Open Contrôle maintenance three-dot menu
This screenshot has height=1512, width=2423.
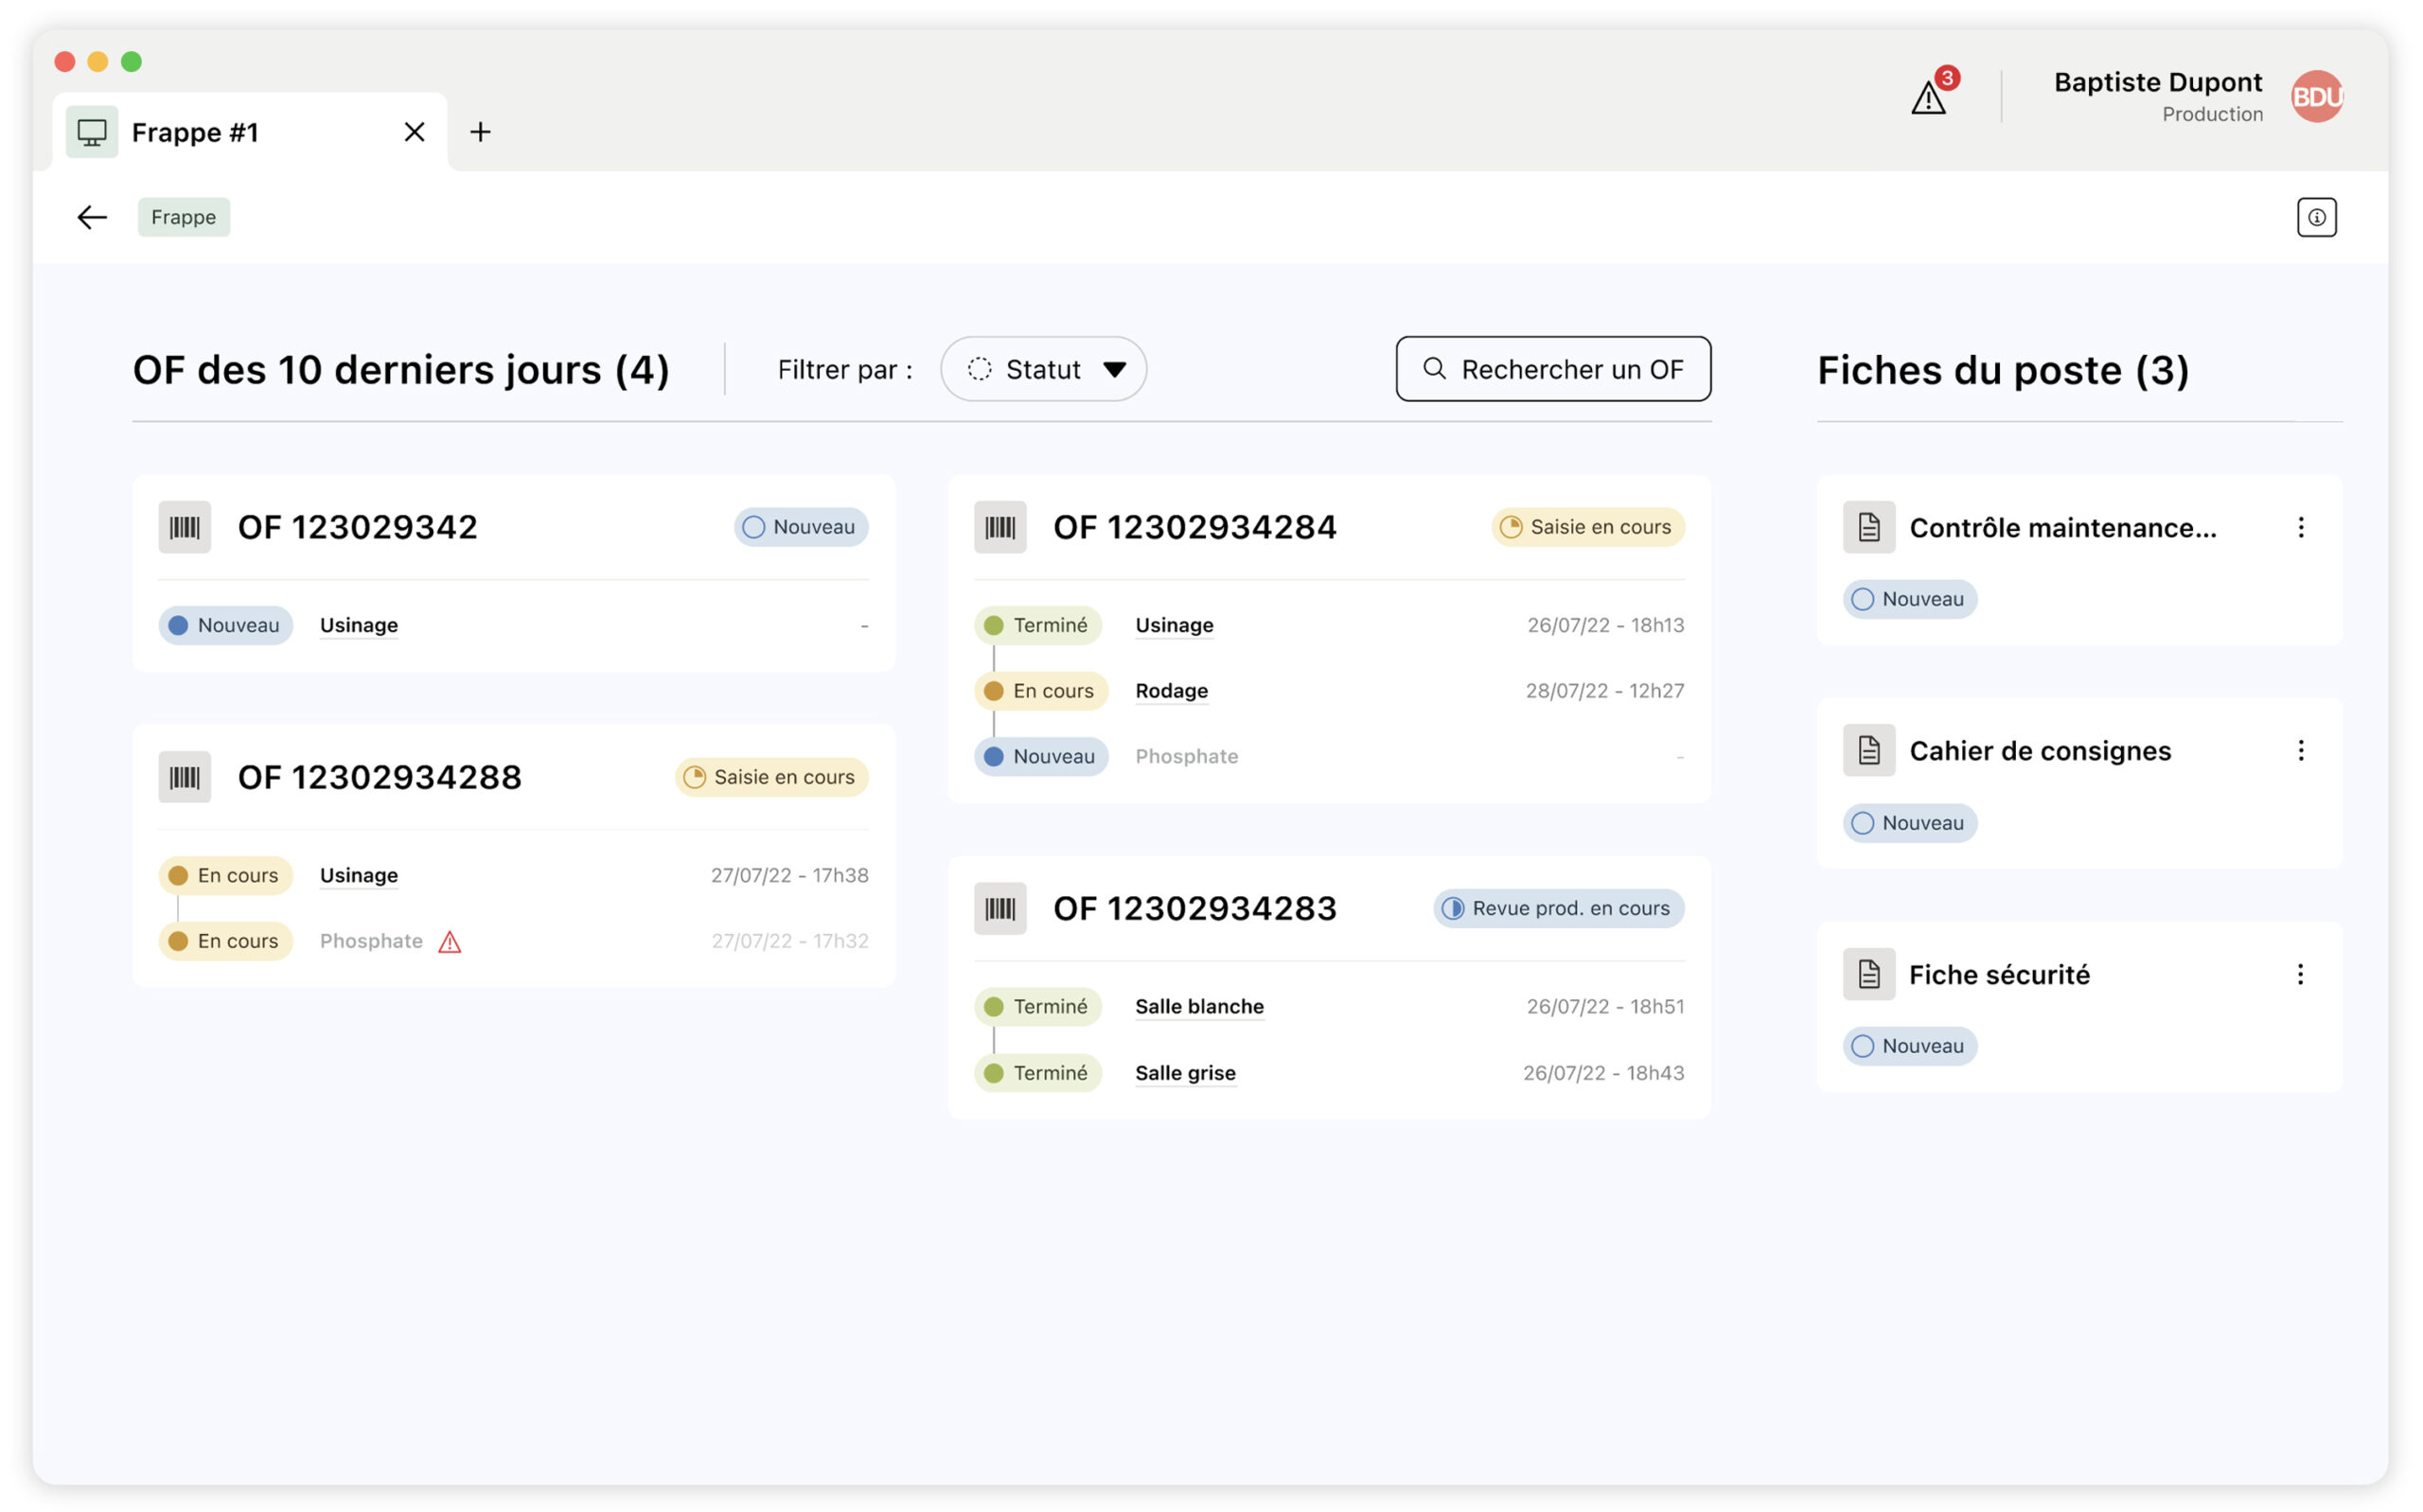[2300, 527]
